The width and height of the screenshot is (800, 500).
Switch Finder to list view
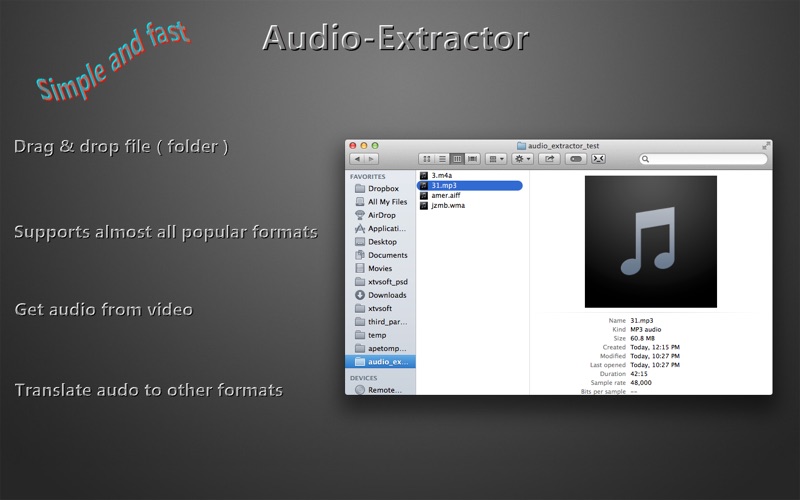pyautogui.click(x=442, y=159)
